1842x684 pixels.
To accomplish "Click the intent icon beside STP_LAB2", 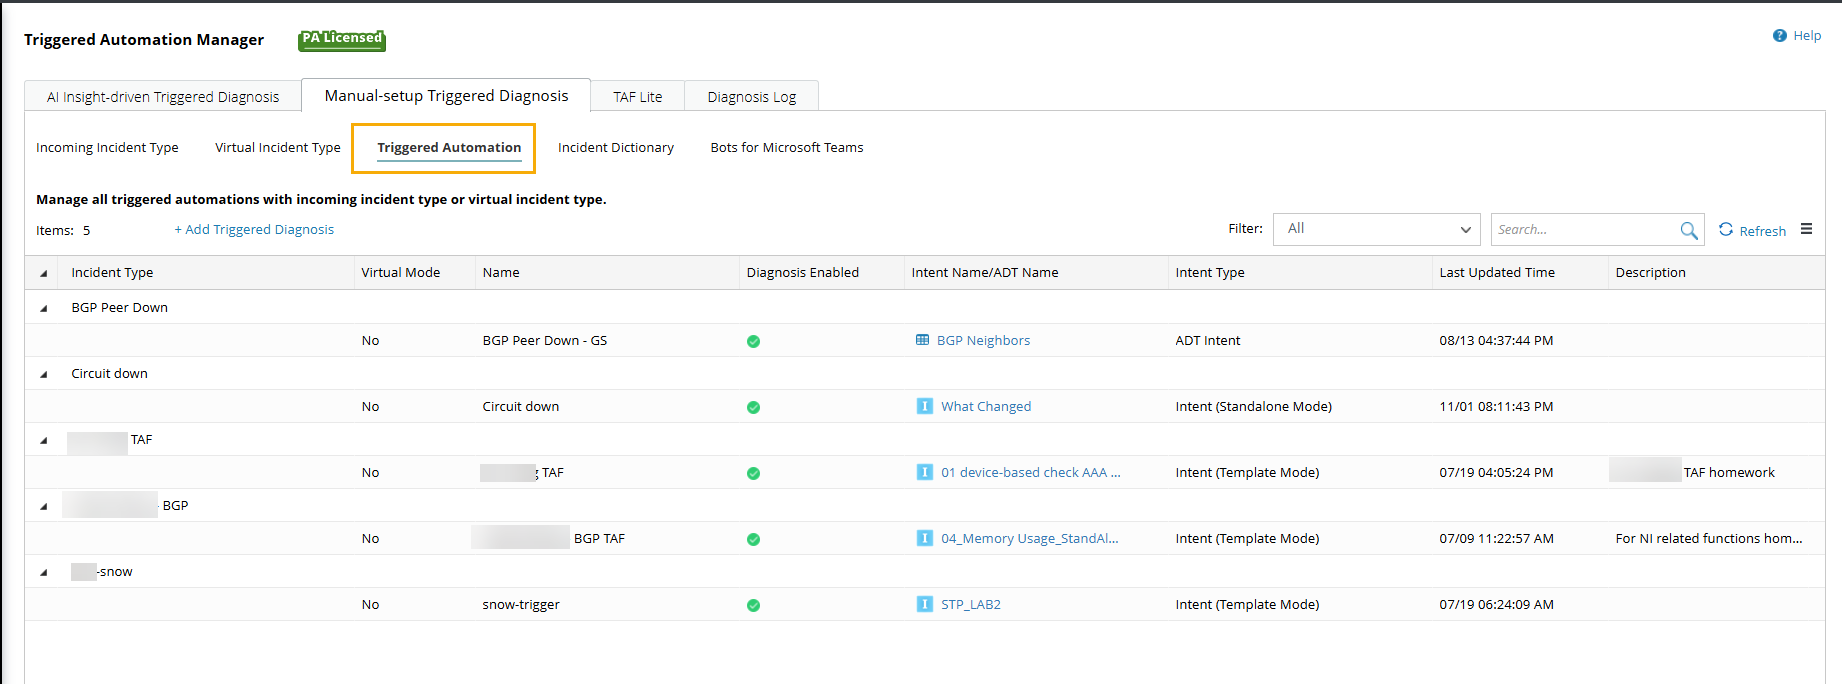I will tap(924, 604).
